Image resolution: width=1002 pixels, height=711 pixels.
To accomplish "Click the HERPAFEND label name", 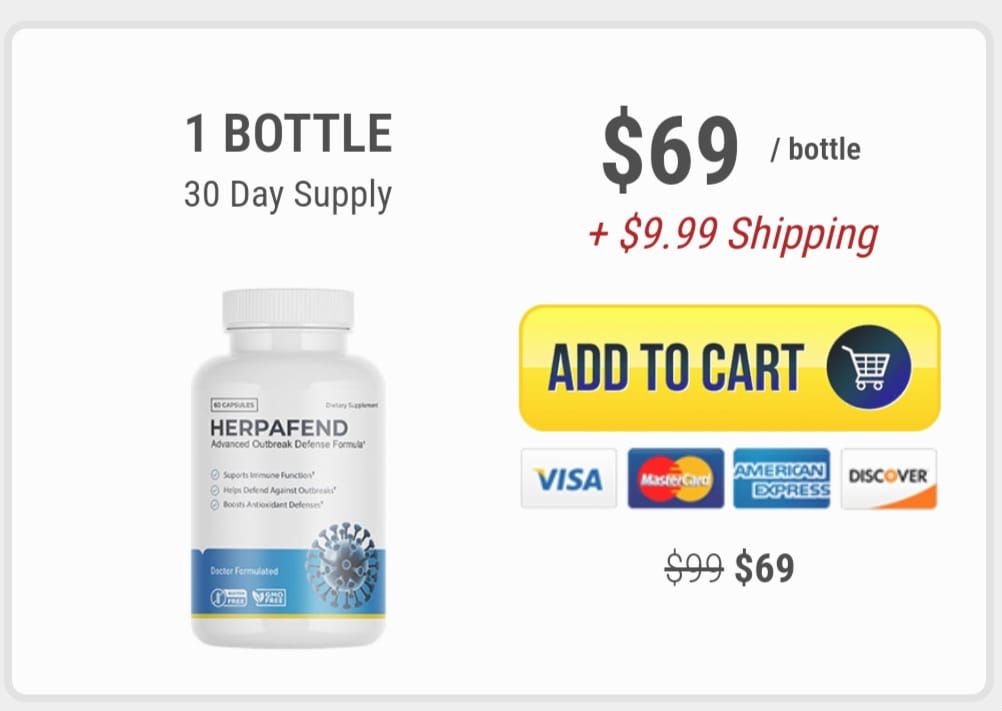I will pos(279,427).
